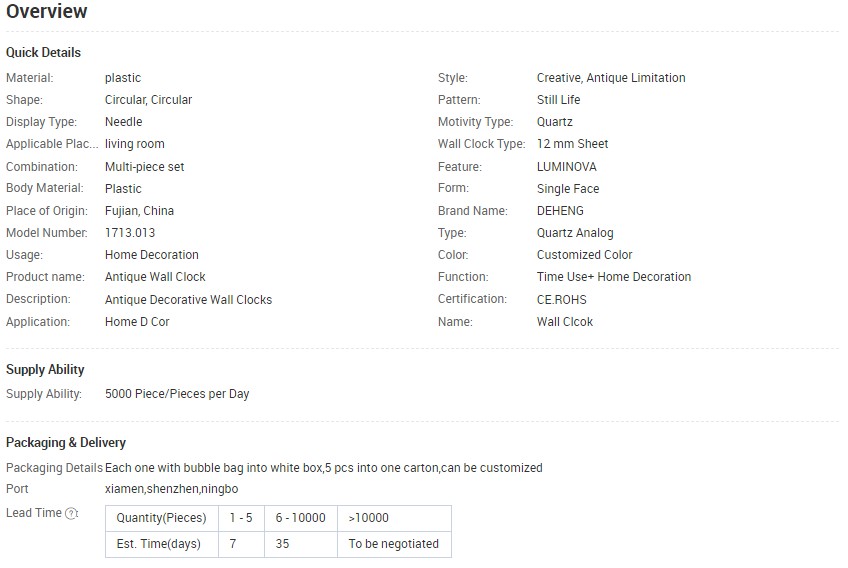The width and height of the screenshot is (848, 568).
Task: Click the truncated Applicable Place label
Action: [52, 144]
